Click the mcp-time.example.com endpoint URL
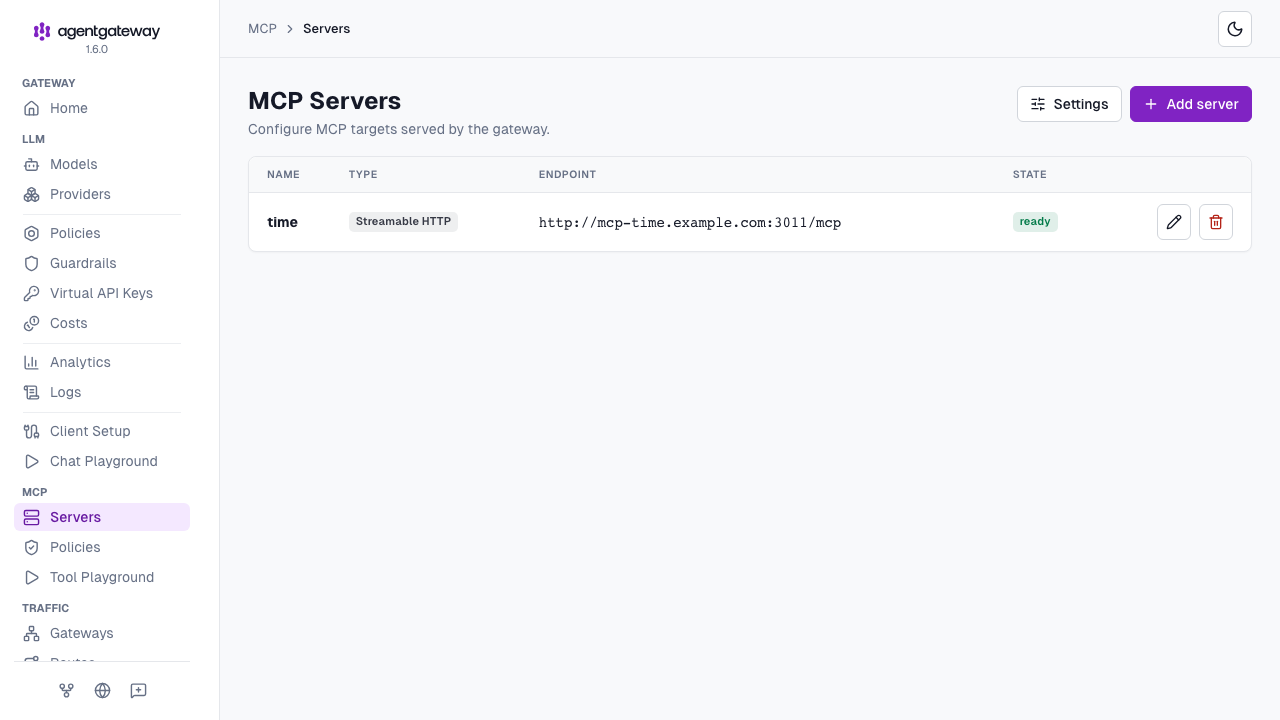Image resolution: width=1280 pixels, height=720 pixels. pos(690,223)
